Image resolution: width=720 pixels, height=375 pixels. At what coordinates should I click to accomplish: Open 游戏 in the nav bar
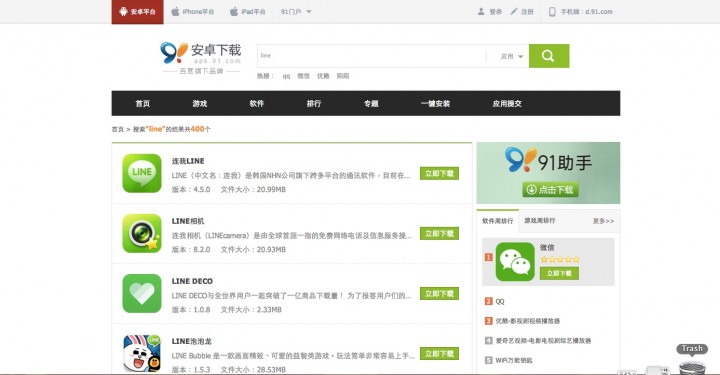click(x=200, y=103)
